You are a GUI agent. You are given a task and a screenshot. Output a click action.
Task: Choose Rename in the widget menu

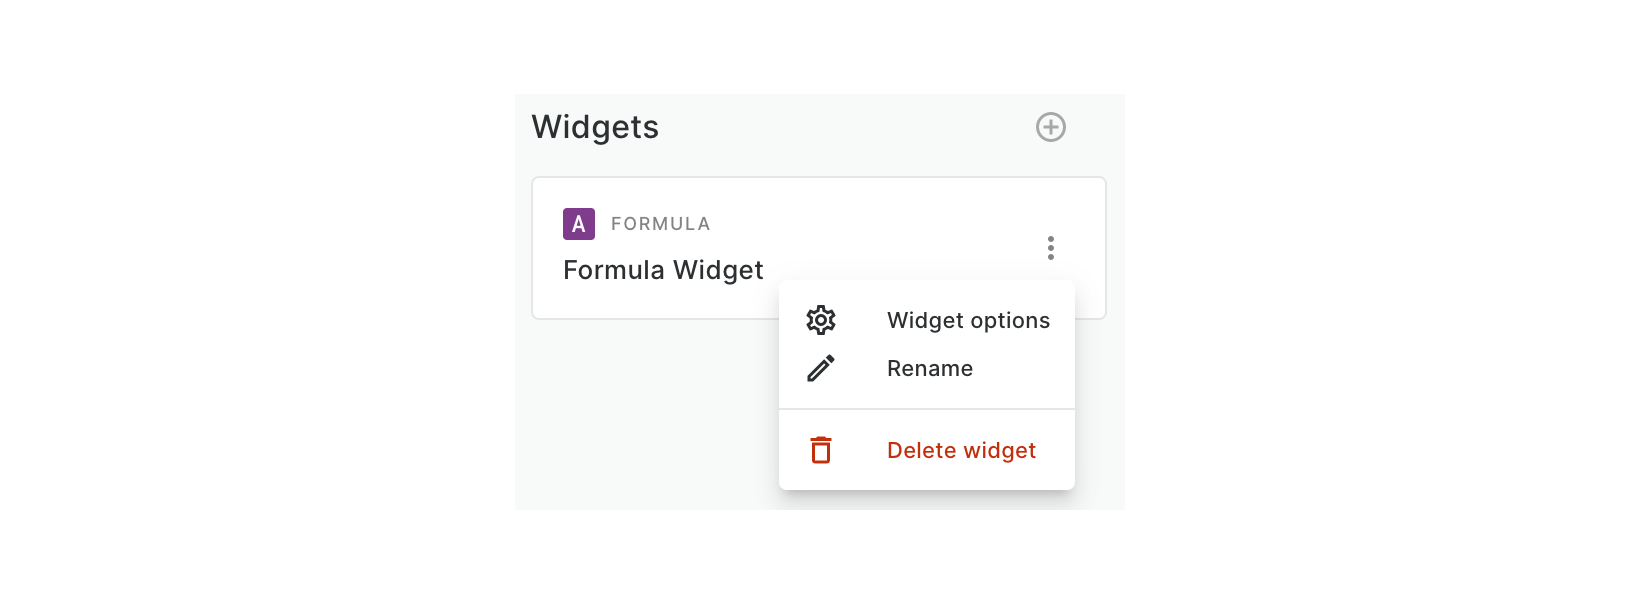tap(930, 368)
